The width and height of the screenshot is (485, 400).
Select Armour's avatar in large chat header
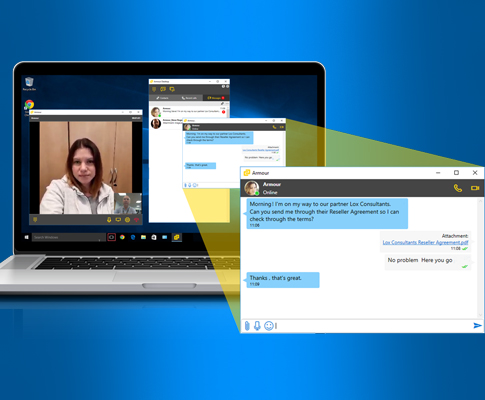click(252, 188)
